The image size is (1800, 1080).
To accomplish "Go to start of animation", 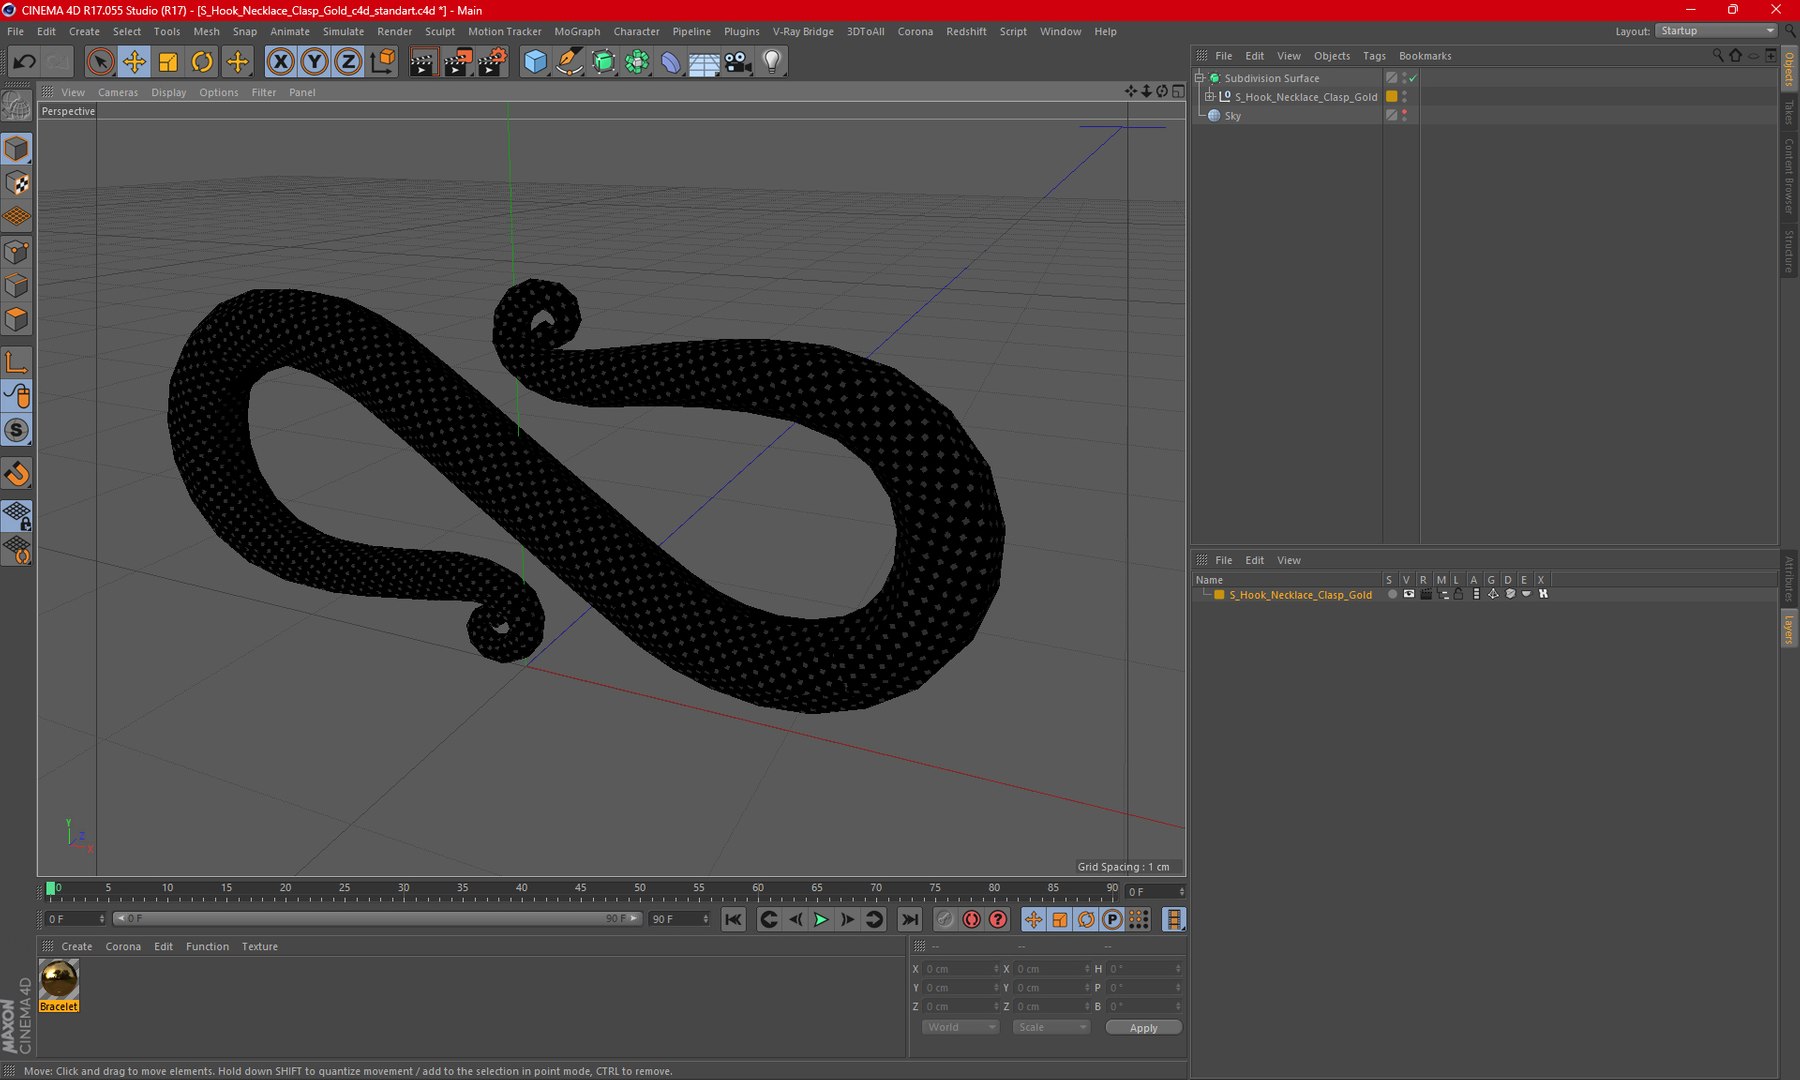I will coord(733,919).
